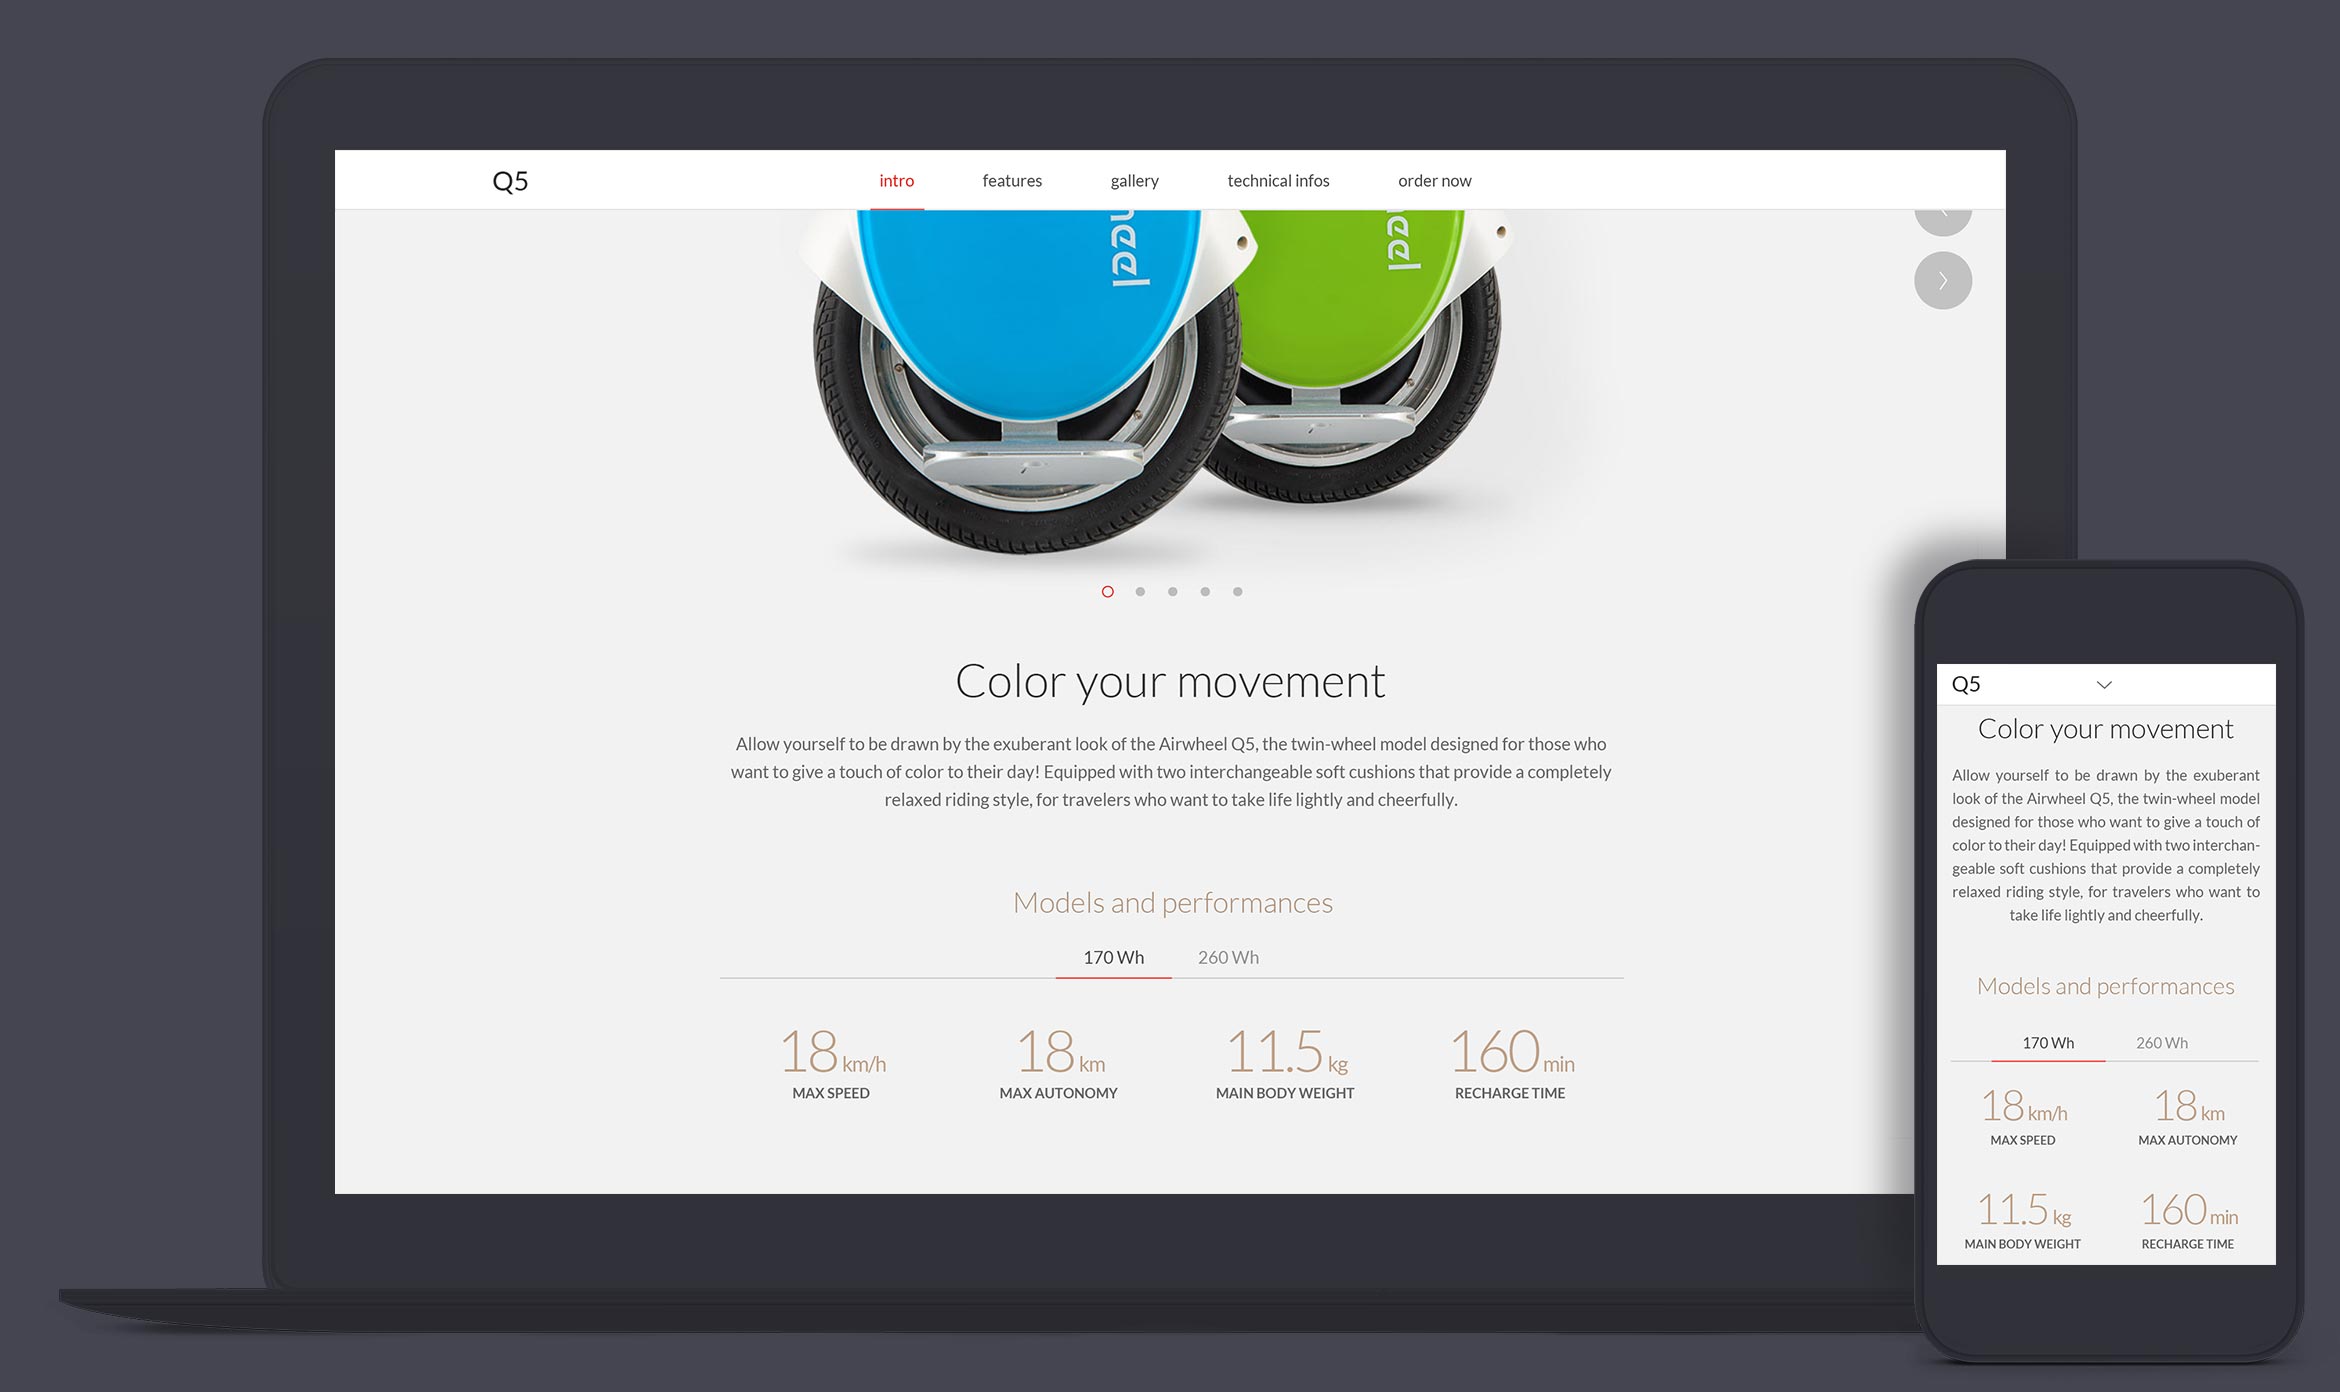Viewport: 2340px width, 1392px height.
Task: Expand the phone menu chevron
Action: pyautogui.click(x=2104, y=685)
